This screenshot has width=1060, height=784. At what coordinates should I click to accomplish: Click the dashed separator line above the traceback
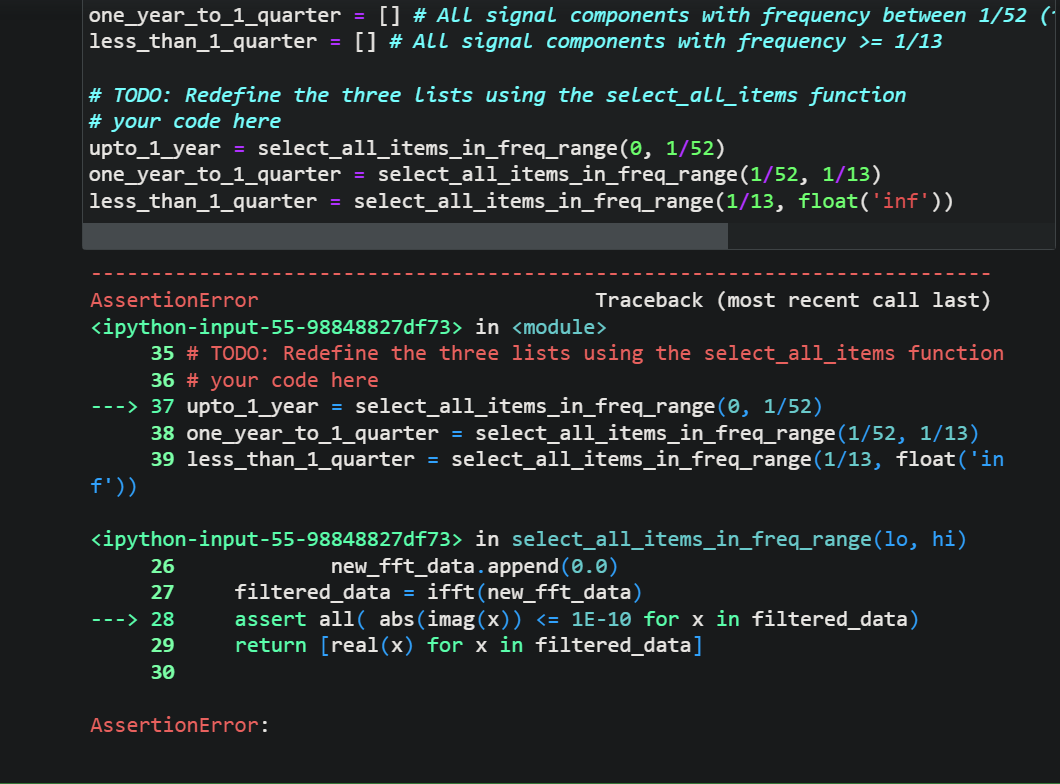coord(540,273)
